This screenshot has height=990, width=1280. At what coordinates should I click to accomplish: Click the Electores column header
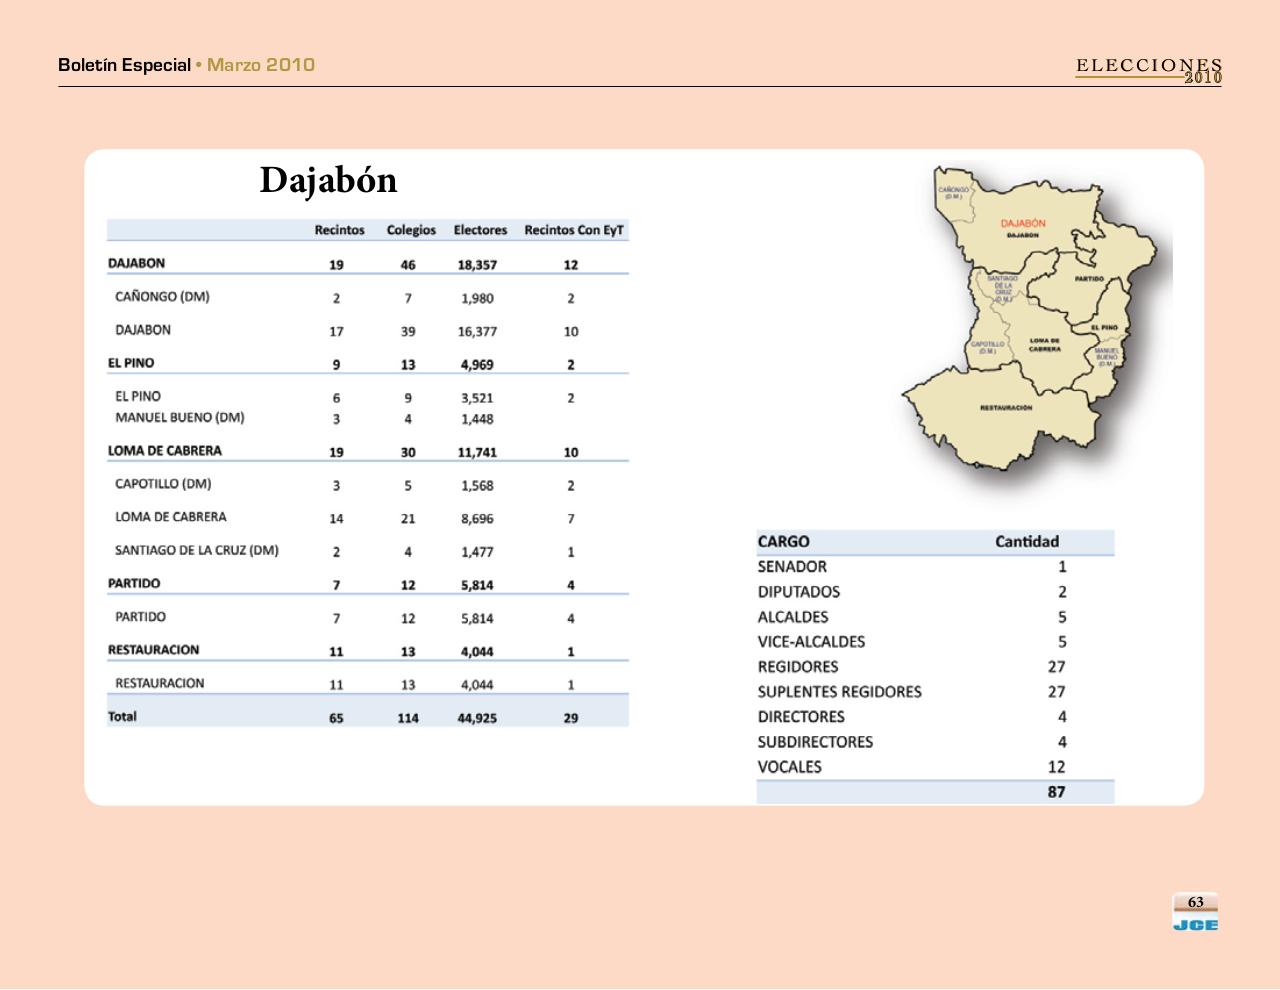[480, 230]
